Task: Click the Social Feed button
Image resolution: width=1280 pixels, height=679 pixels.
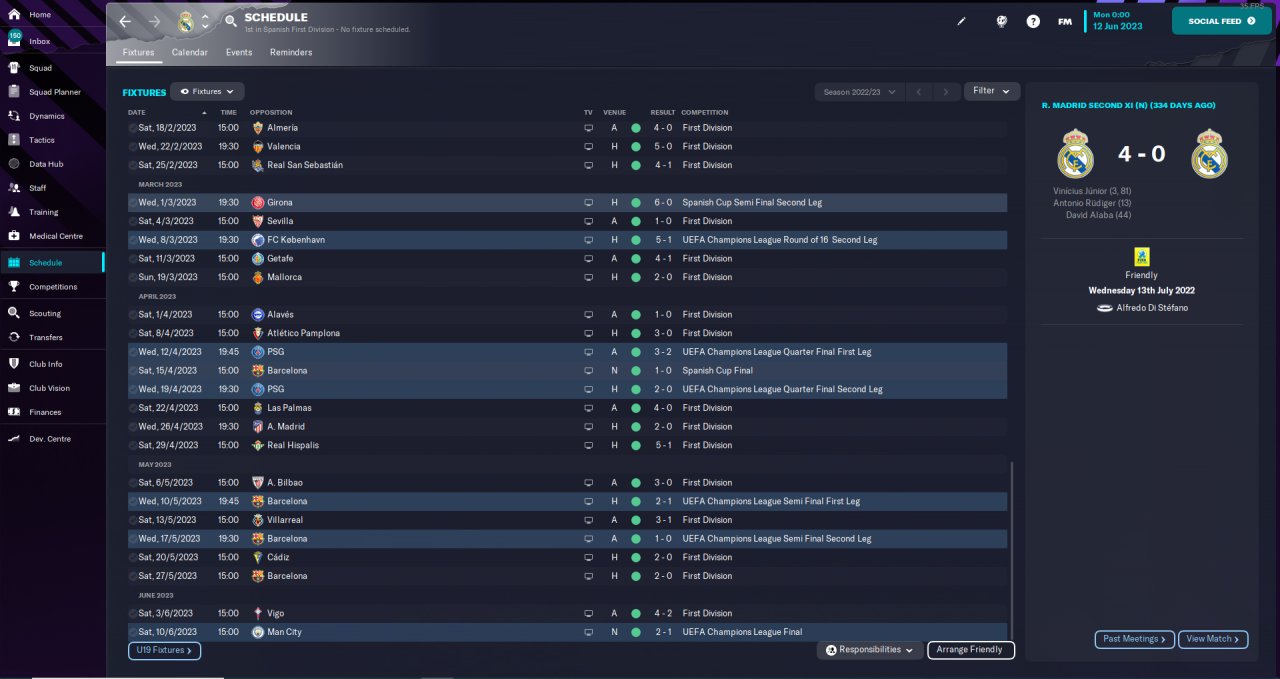Action: pyautogui.click(x=1221, y=21)
